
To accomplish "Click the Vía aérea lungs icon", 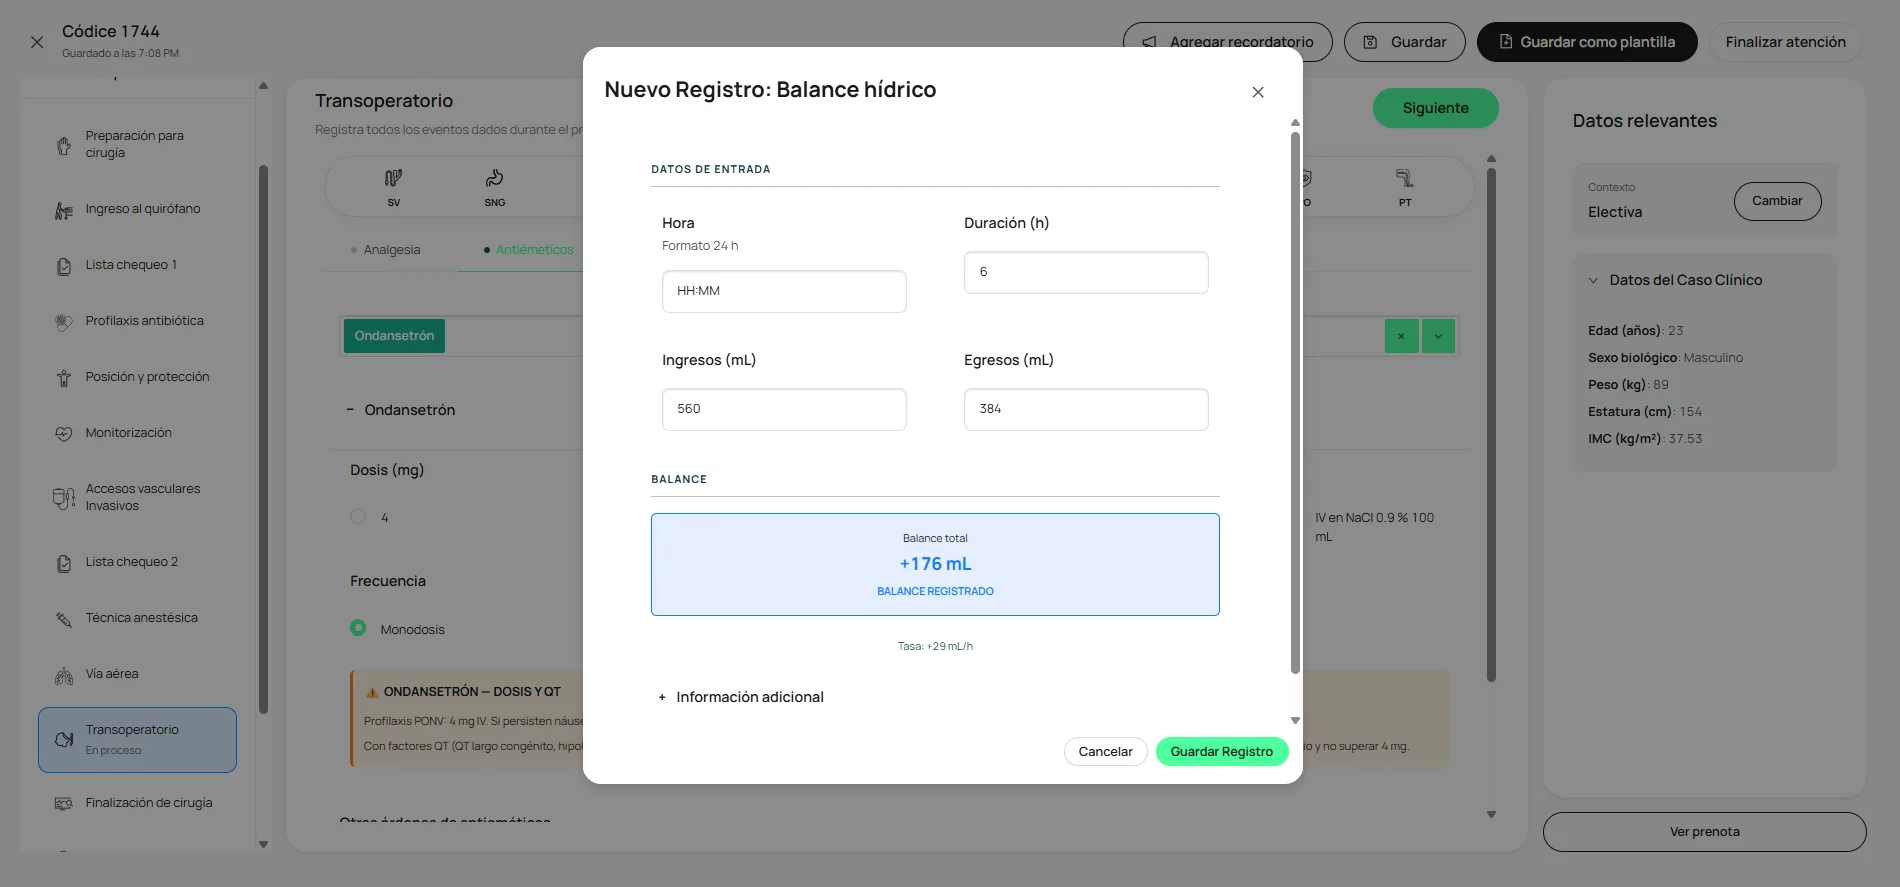I will coord(64,675).
